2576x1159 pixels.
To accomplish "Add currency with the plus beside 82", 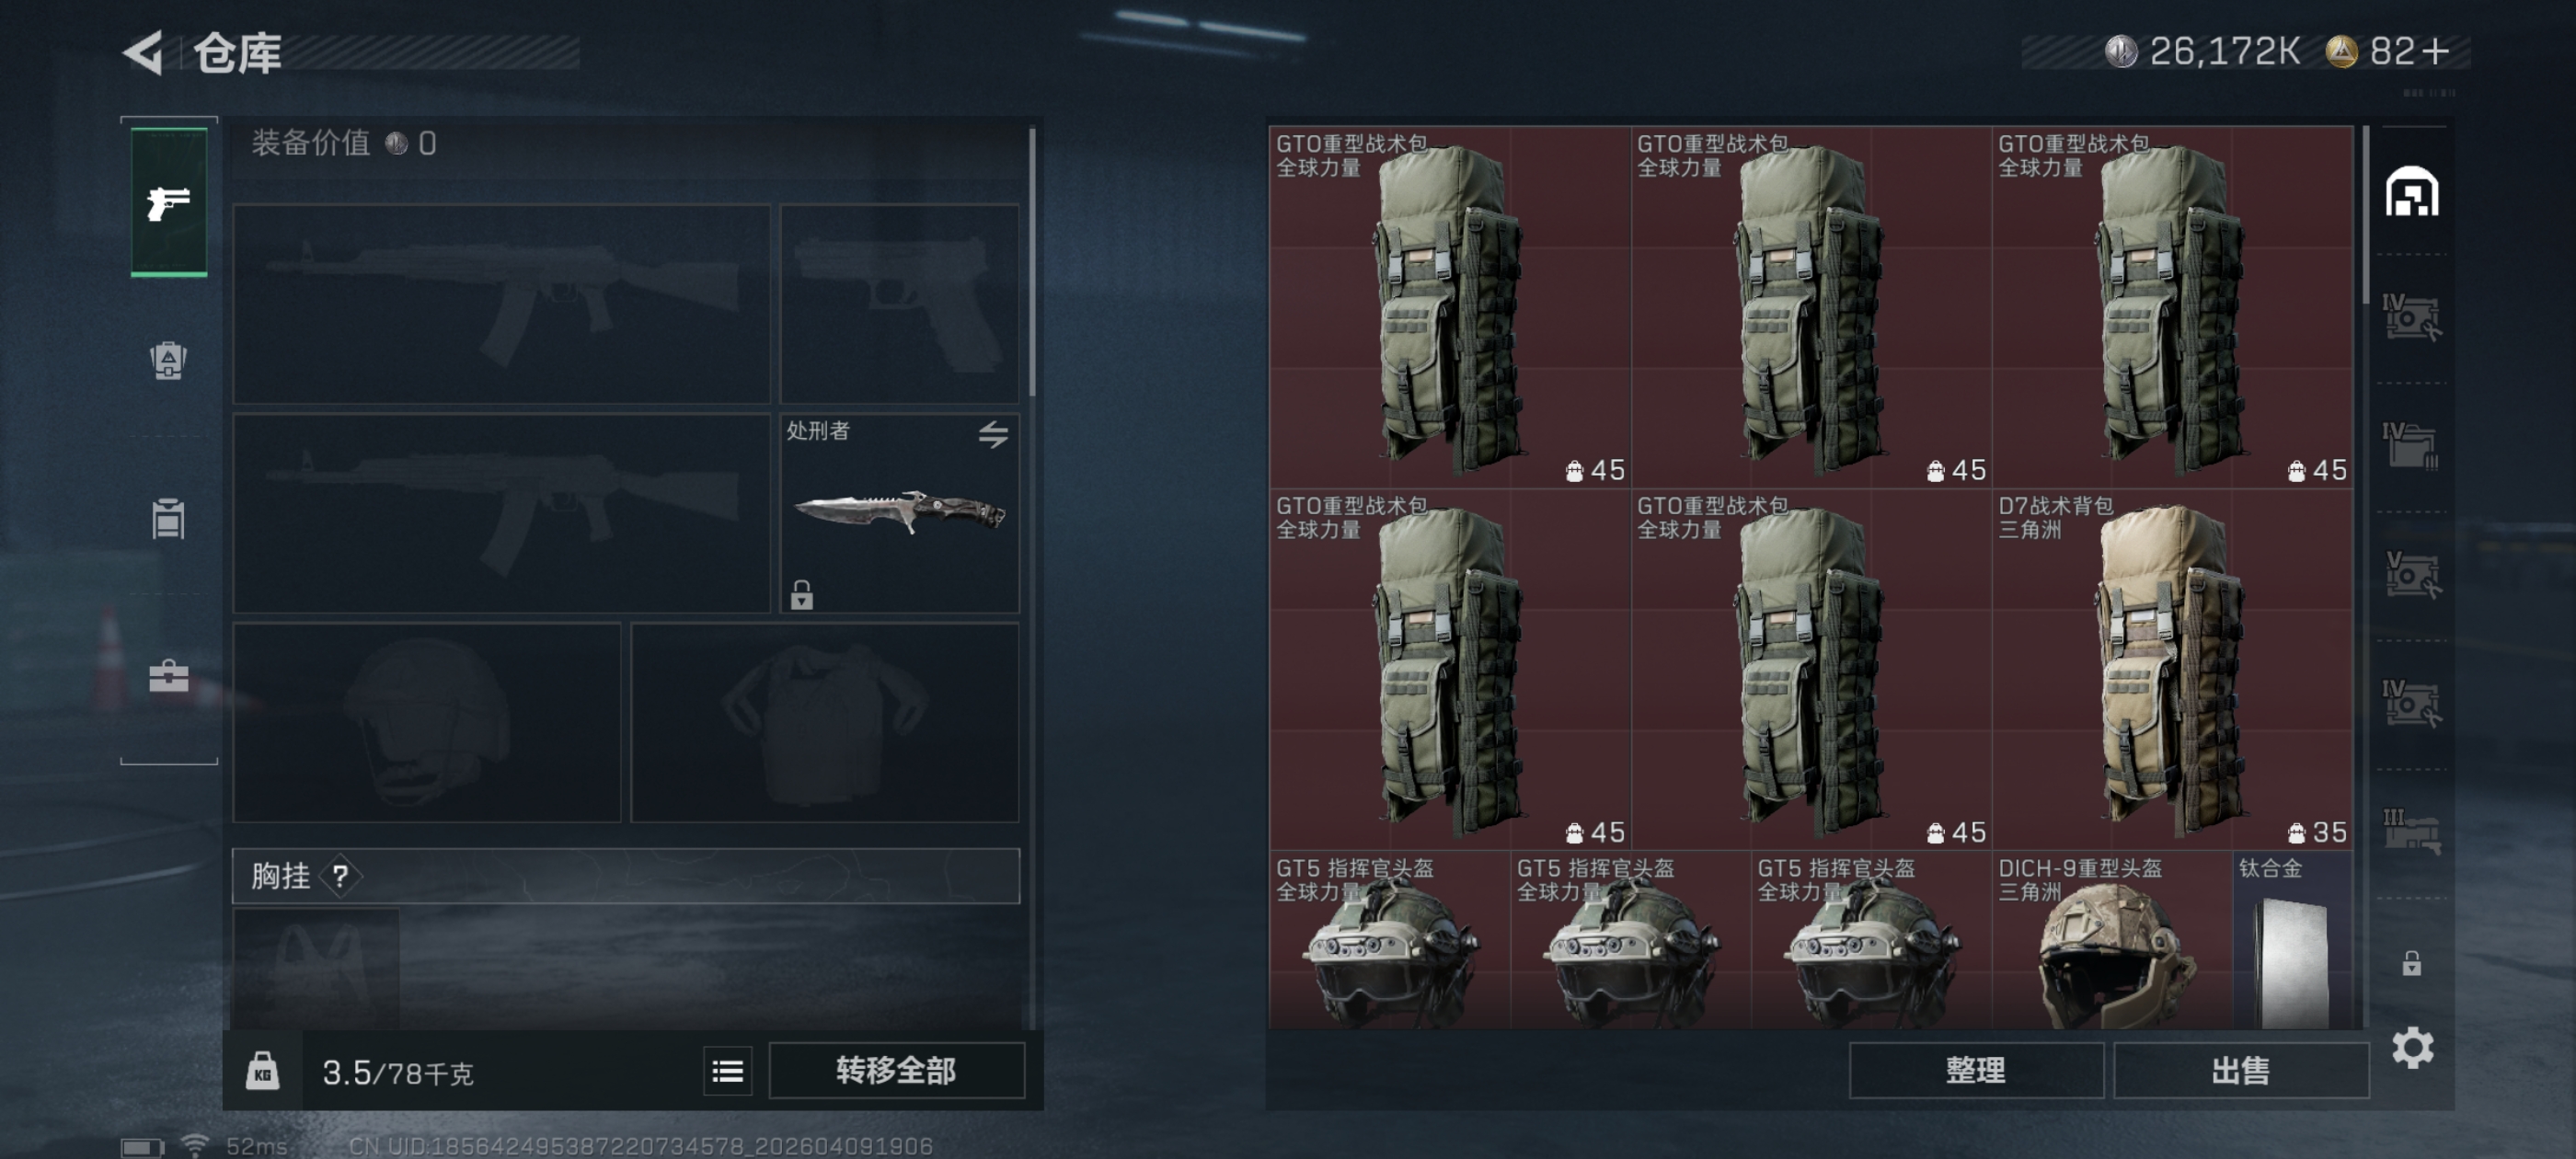I will tap(2436, 51).
